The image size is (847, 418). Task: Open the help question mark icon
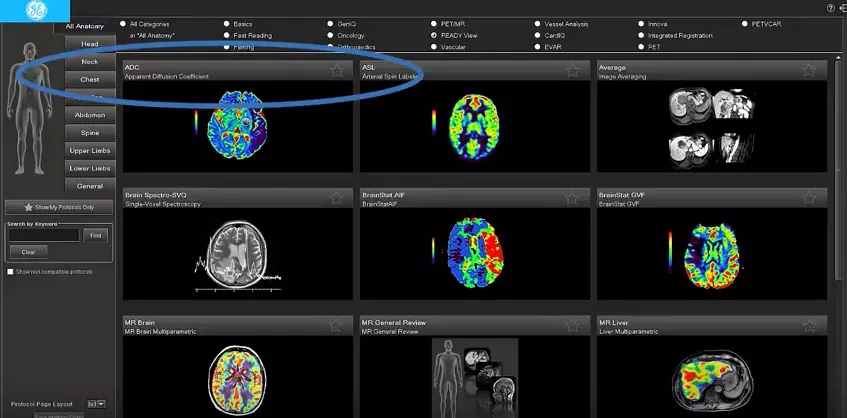[831, 8]
